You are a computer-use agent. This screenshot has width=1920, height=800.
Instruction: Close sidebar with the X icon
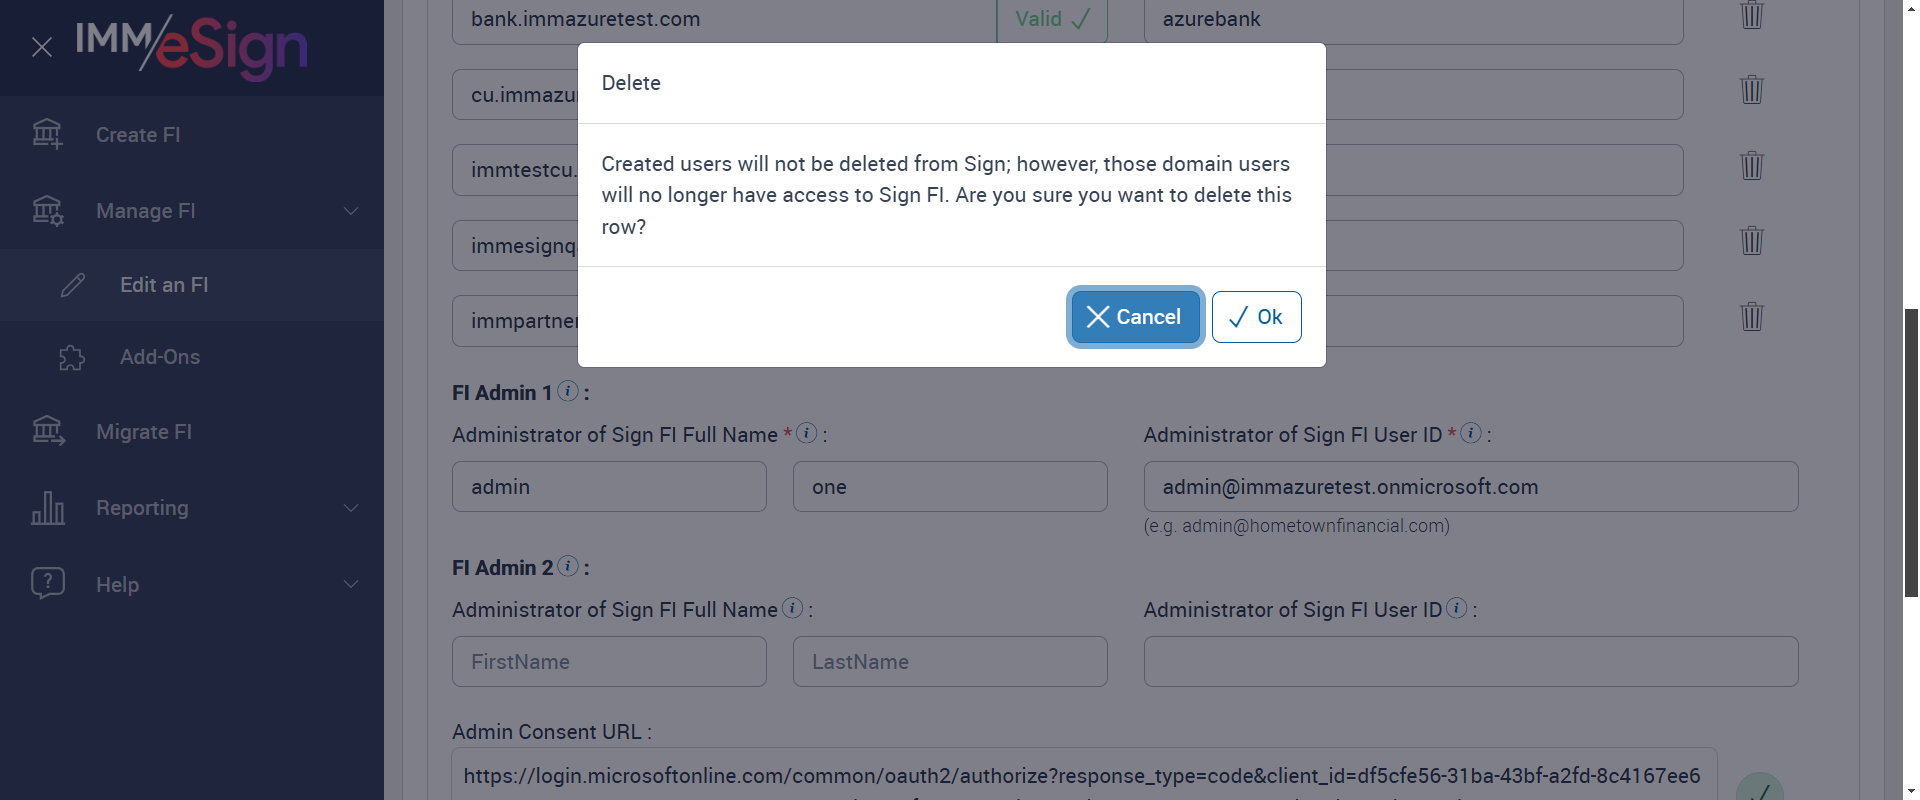[x=42, y=47]
